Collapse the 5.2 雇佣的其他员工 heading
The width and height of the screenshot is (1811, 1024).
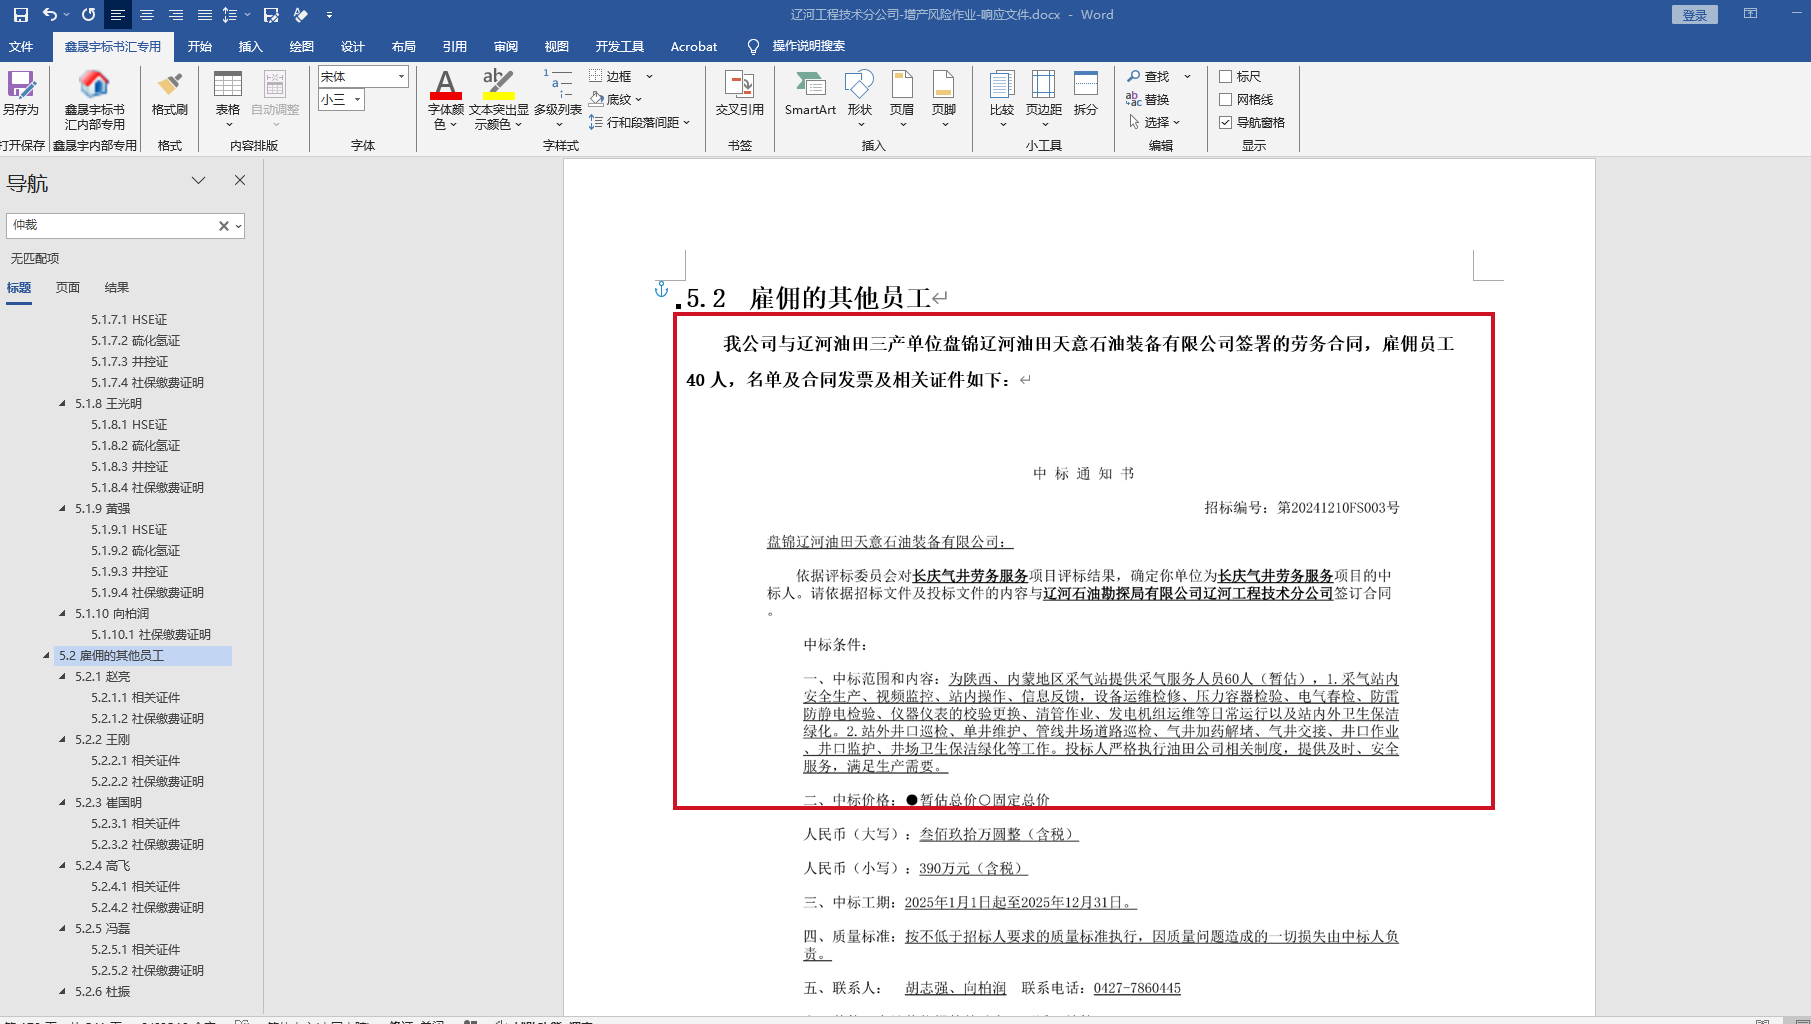pos(46,656)
